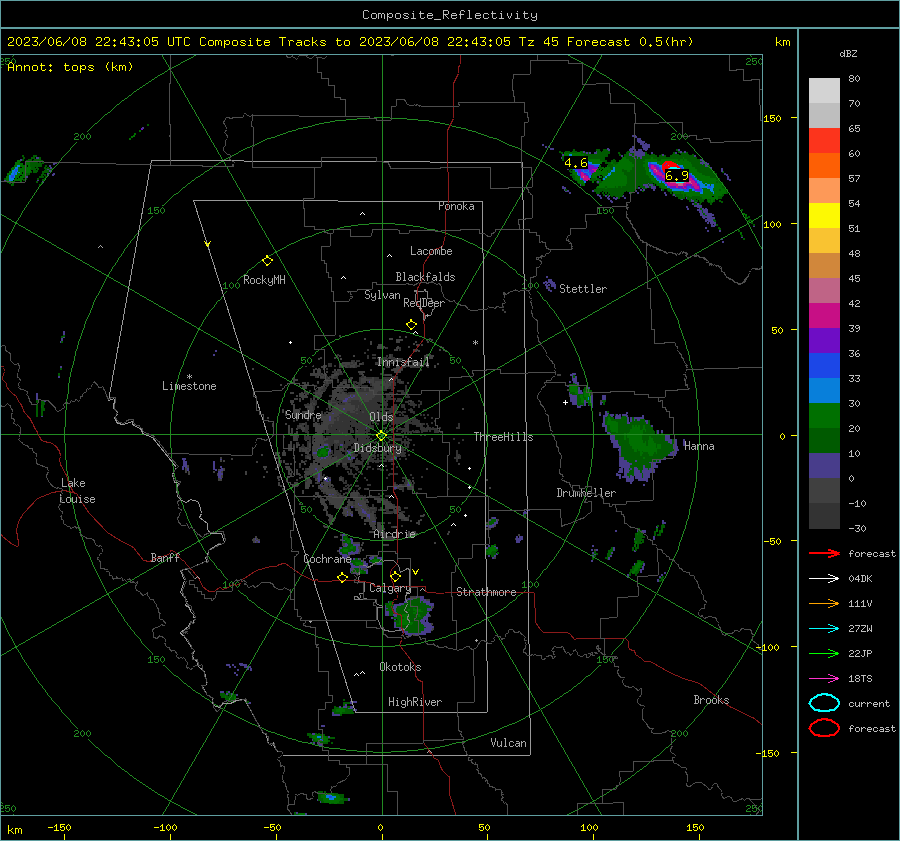Click the Annot: tops (km) label
This screenshot has width=900, height=841.
pyautogui.click(x=70, y=67)
